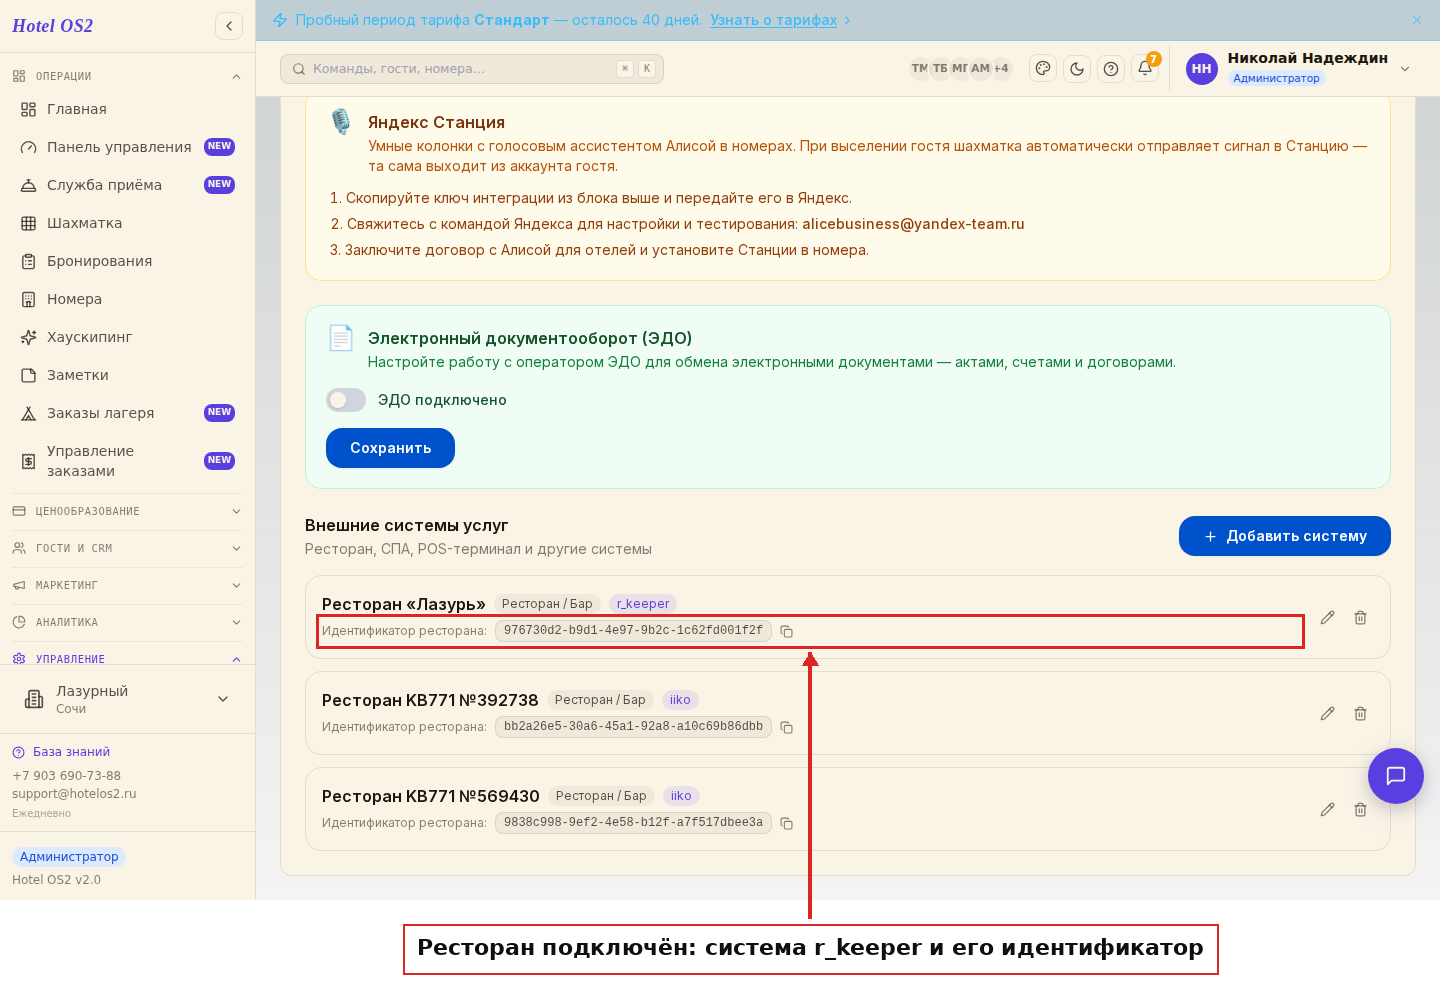This screenshot has width=1440, height=998.
Task: Focus the Команды, гости, номера search field
Action: tap(472, 69)
